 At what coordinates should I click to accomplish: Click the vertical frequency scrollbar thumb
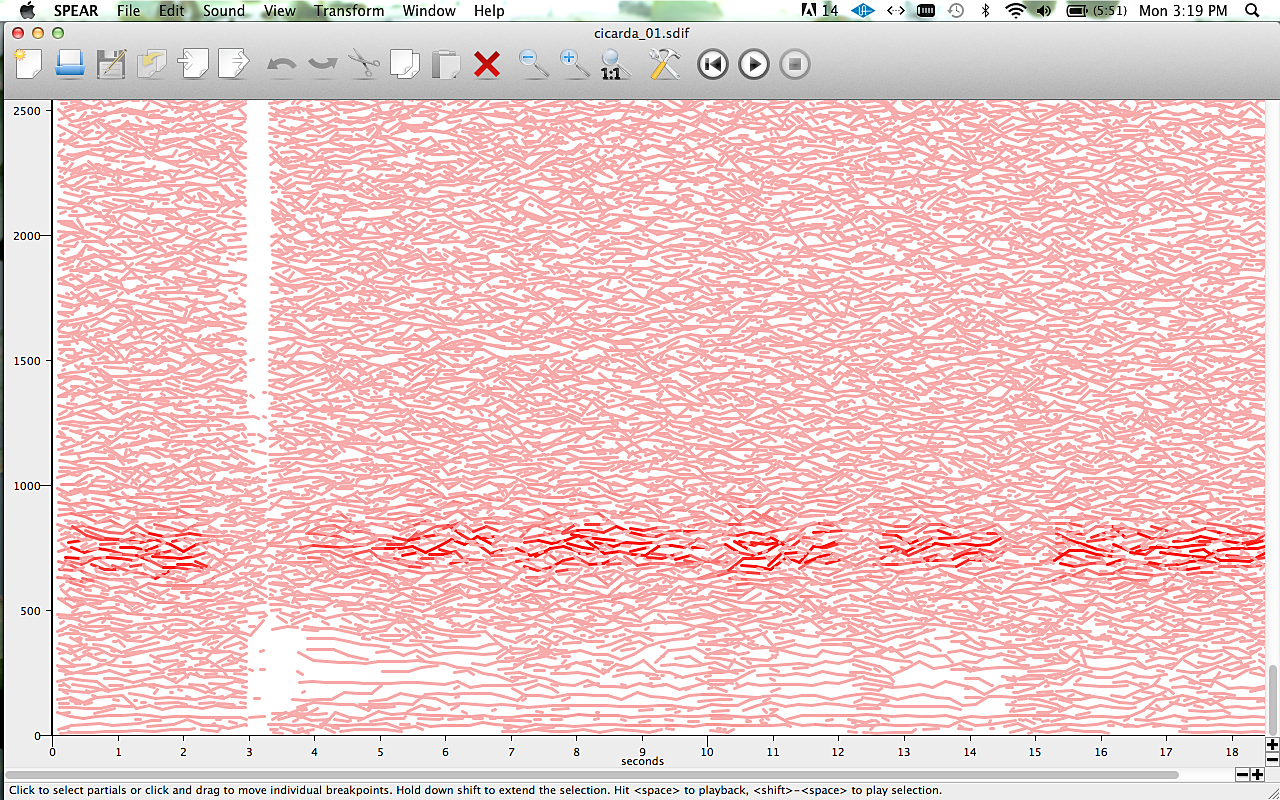[x=1272, y=698]
